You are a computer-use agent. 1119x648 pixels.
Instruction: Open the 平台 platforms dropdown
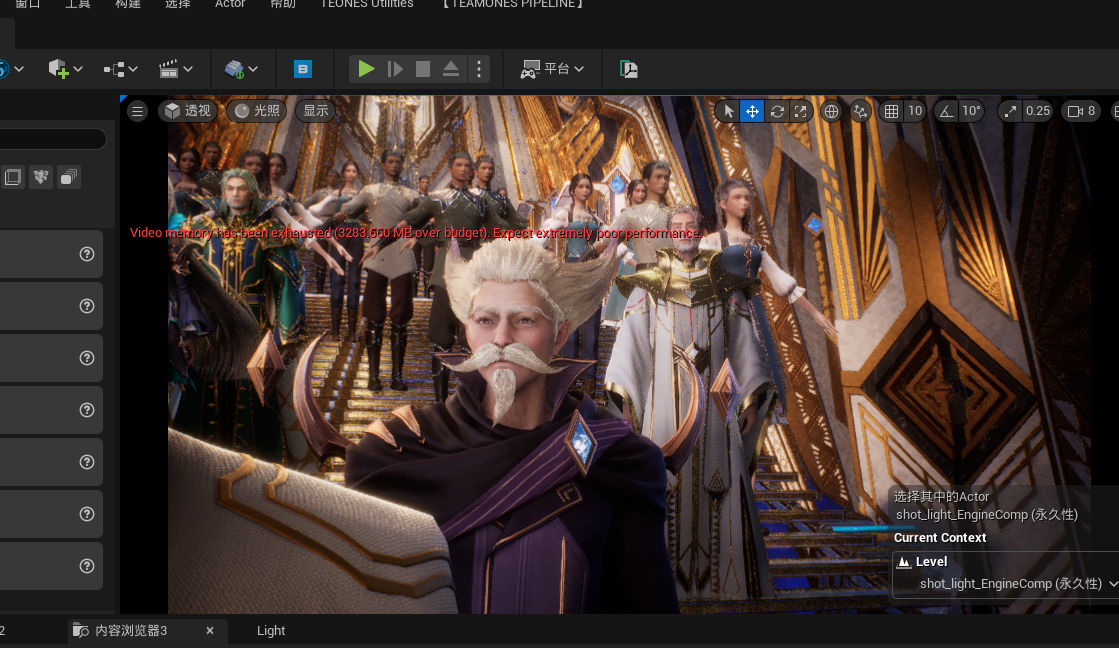click(x=553, y=69)
